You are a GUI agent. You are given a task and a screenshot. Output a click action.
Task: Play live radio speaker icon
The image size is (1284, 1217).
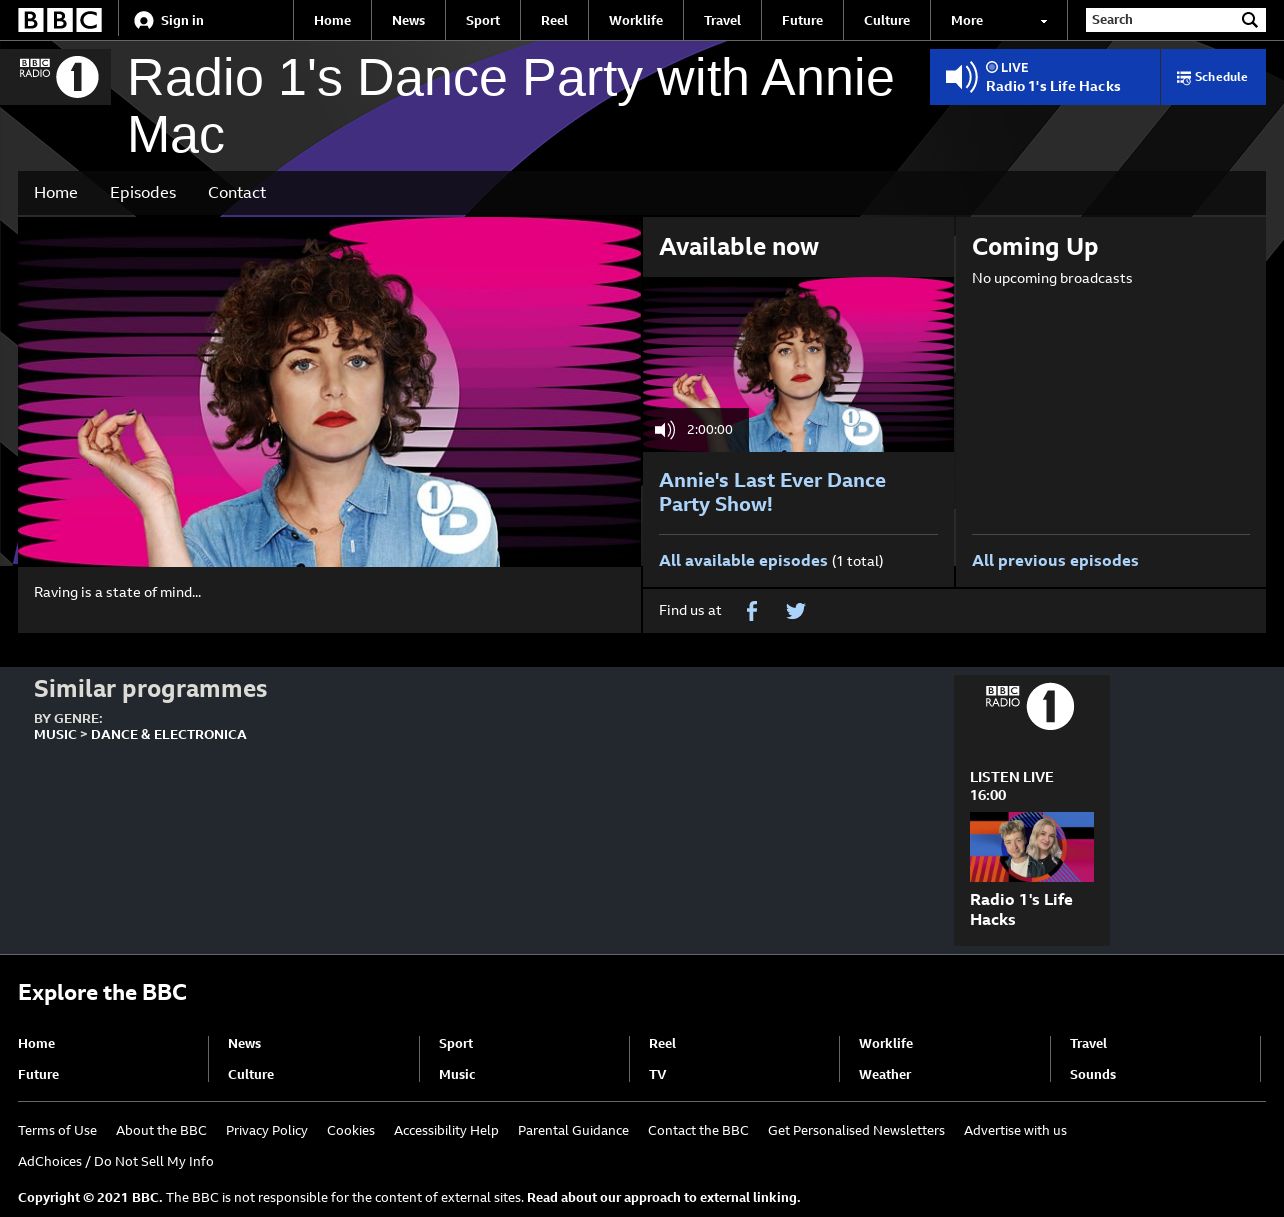click(961, 77)
